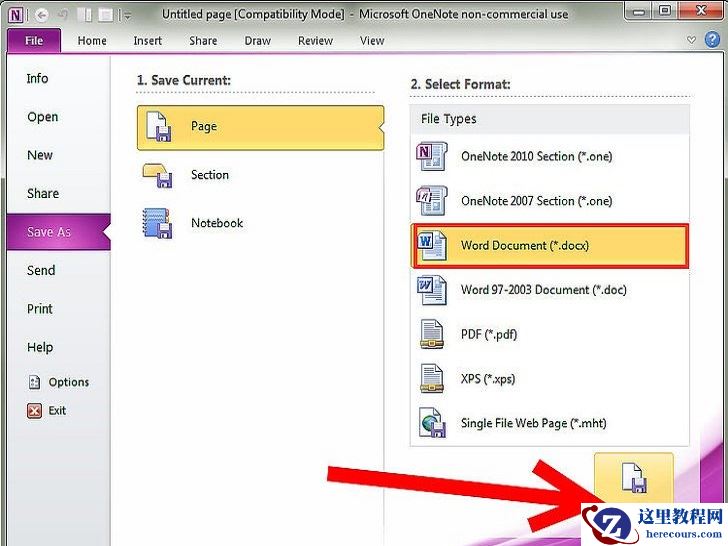This screenshot has height=546, width=728.
Task: Click the OneNote 2007 Section icon
Action: tap(432, 201)
